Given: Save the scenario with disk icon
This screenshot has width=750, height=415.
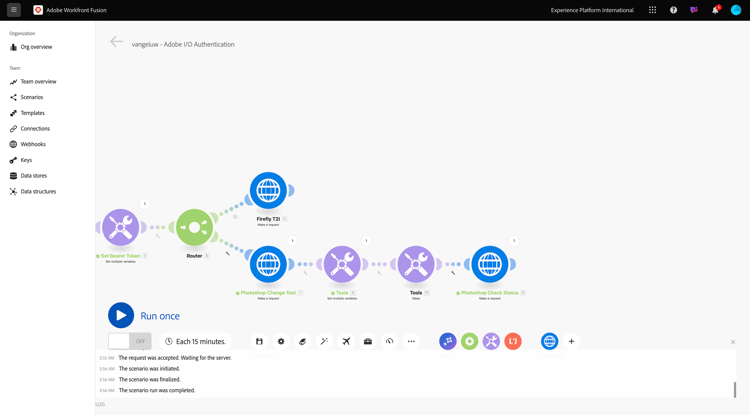Looking at the screenshot, I should coord(259,341).
